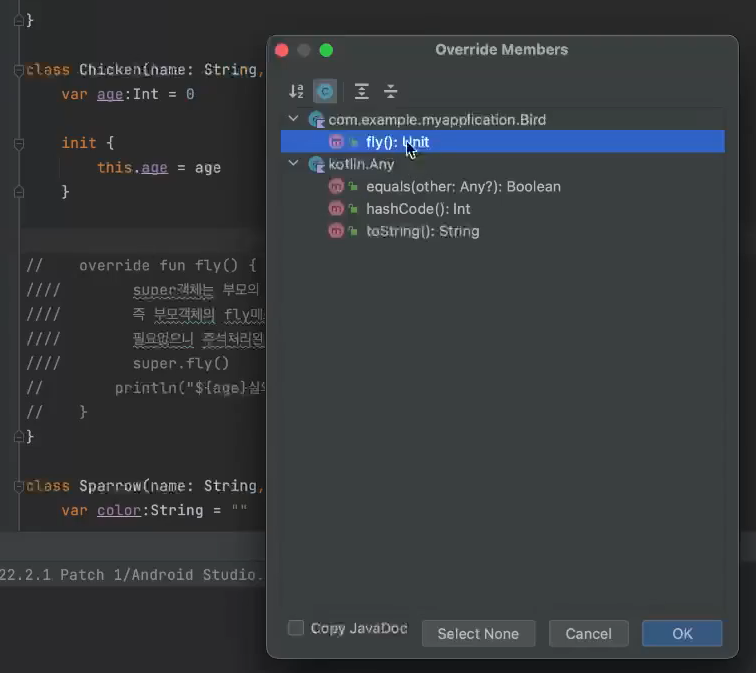Screen dimensions: 756x673
Task: Click the open lock icon beside hashCode
Action: coord(353,209)
